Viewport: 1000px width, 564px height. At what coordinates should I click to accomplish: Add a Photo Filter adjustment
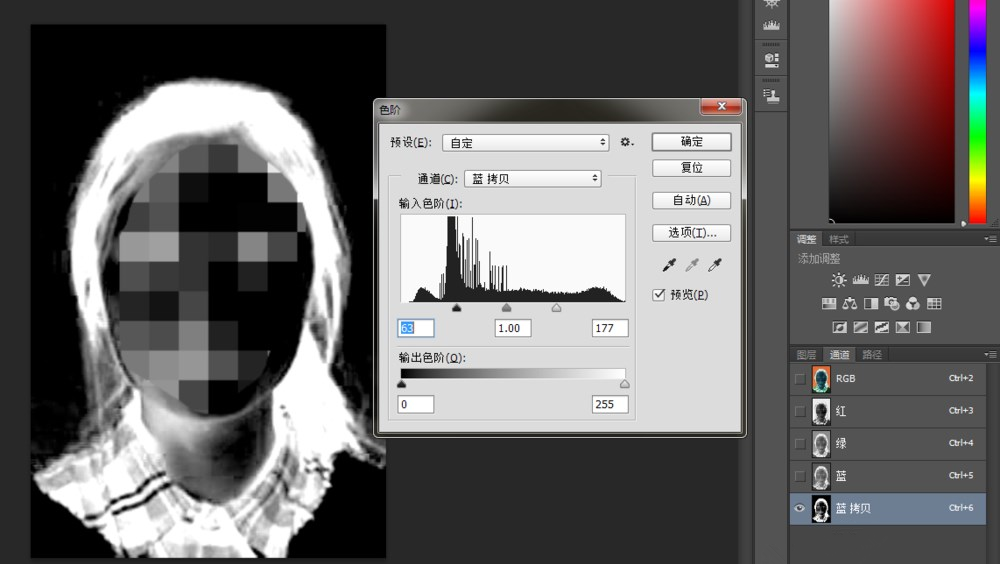(892, 303)
